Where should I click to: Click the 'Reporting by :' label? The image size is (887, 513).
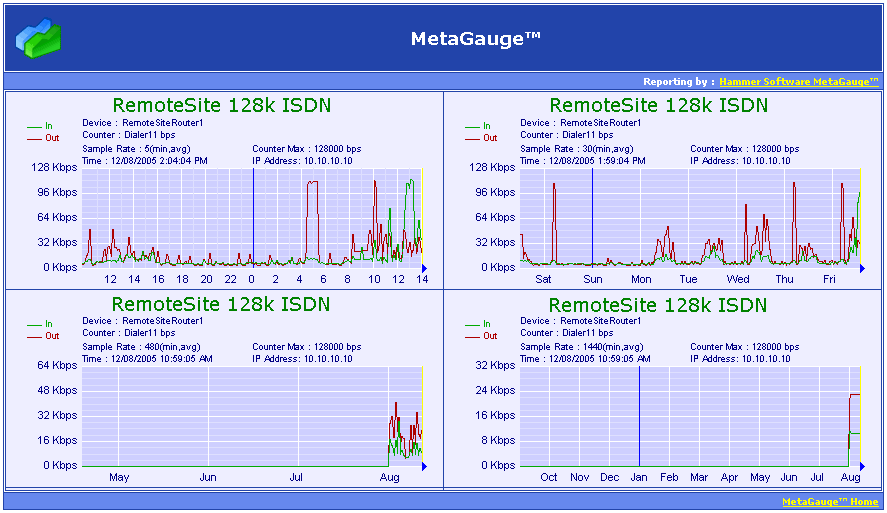click(679, 81)
